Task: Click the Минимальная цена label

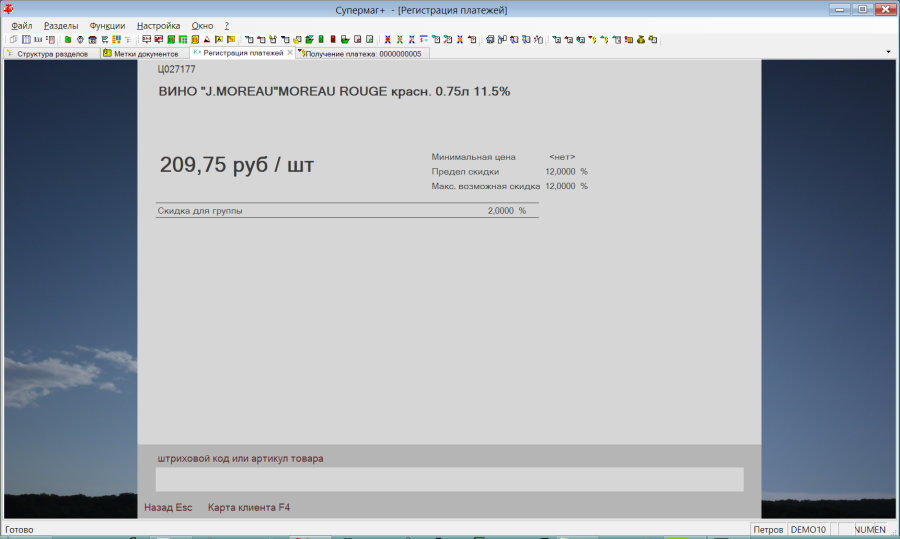Action: [474, 157]
